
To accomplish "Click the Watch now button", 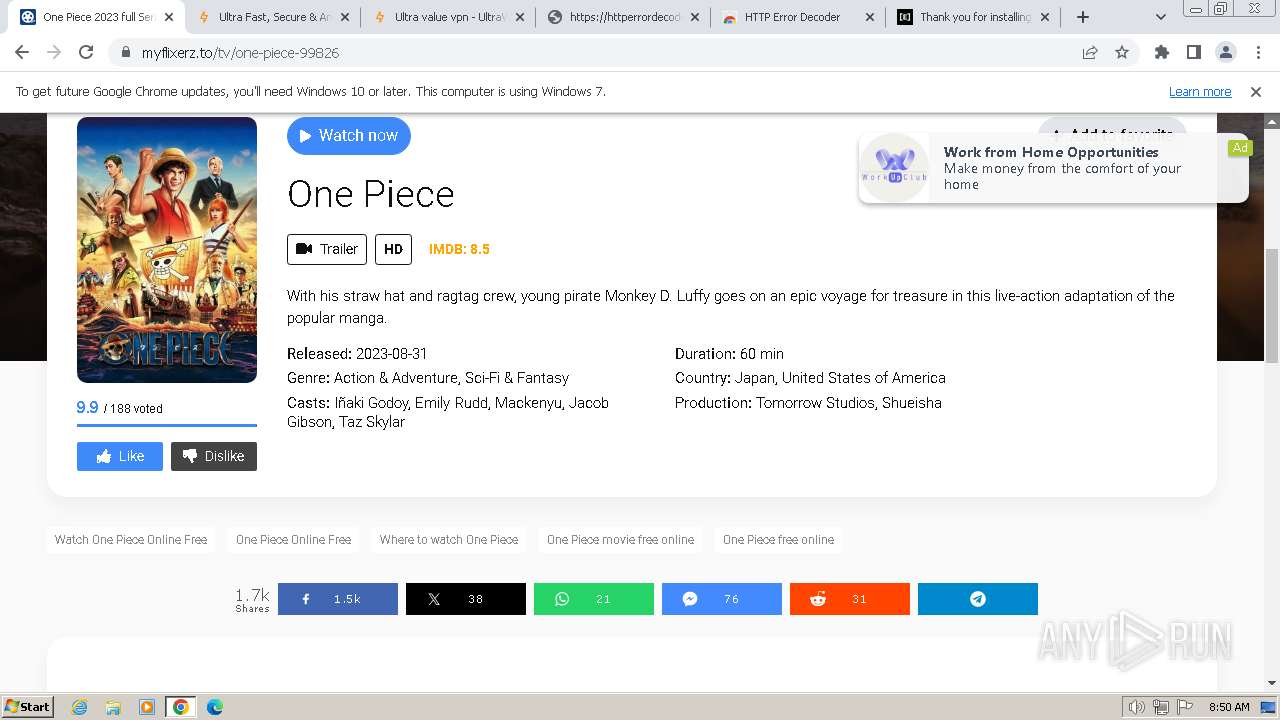I will click(348, 136).
